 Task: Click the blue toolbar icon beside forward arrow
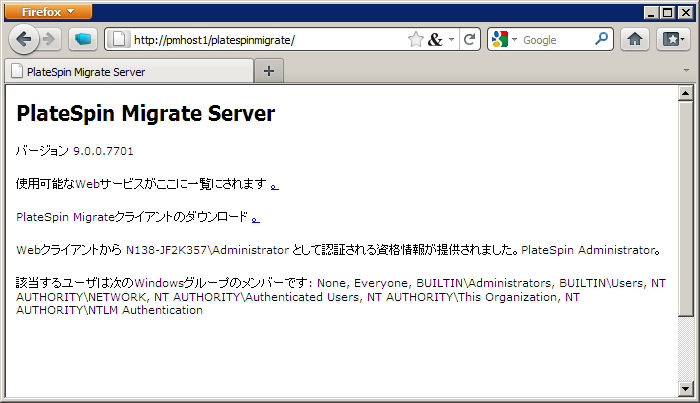pos(83,40)
